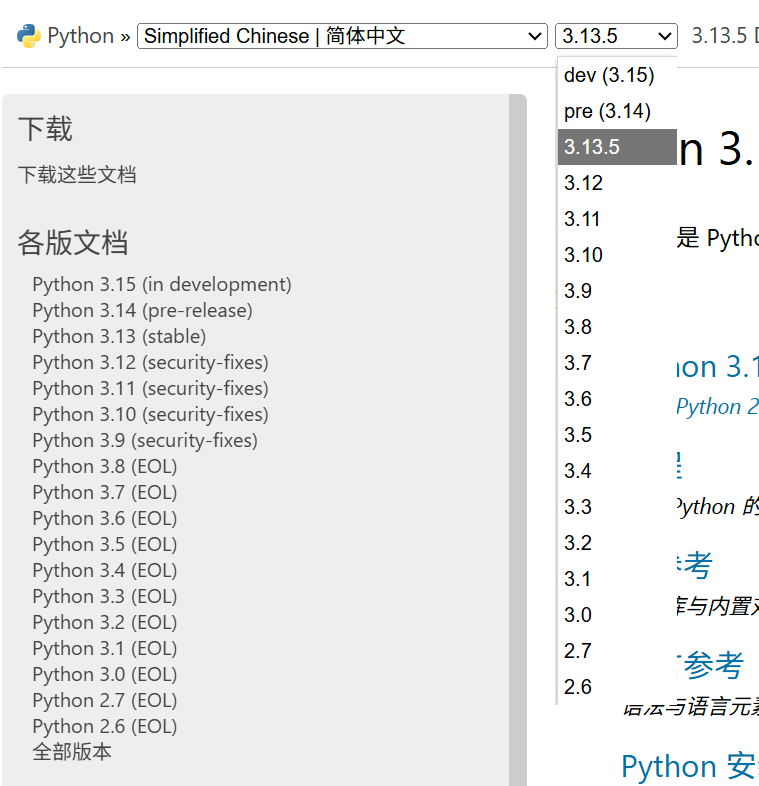
Task: Choose 3.5 in version dropdown list
Action: [617, 435]
